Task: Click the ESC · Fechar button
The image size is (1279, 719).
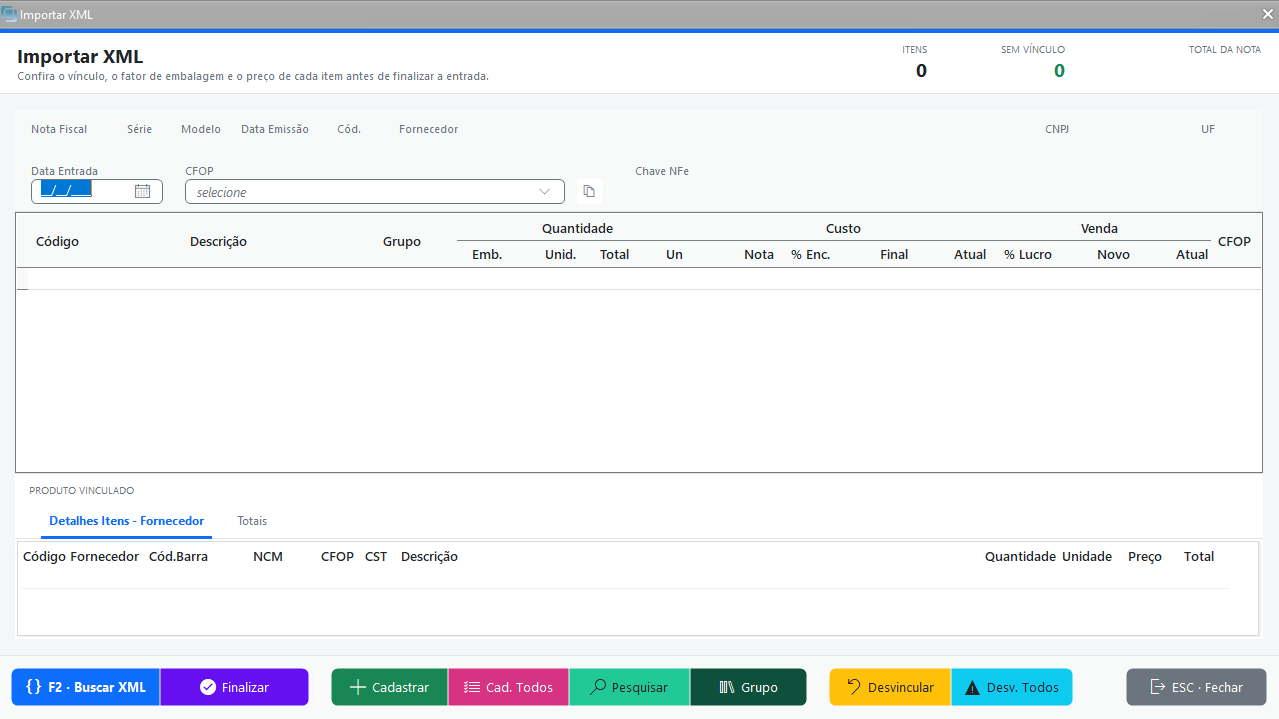Action: coord(1196,687)
